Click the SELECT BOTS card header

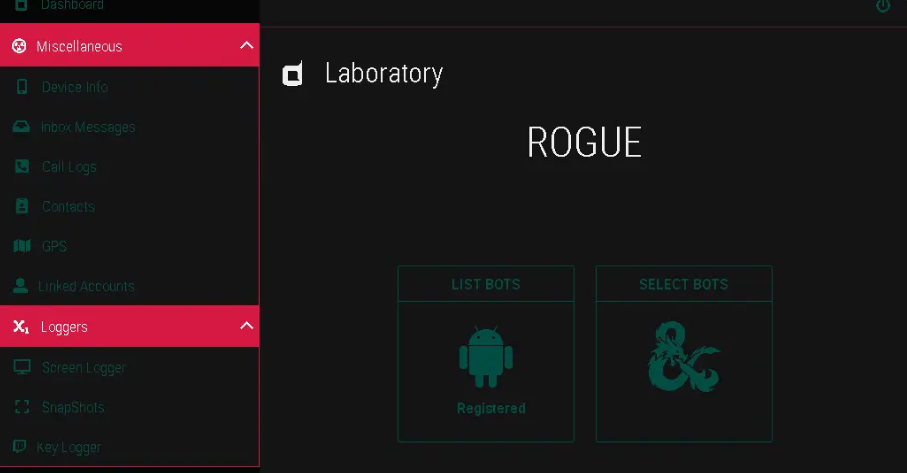[684, 284]
